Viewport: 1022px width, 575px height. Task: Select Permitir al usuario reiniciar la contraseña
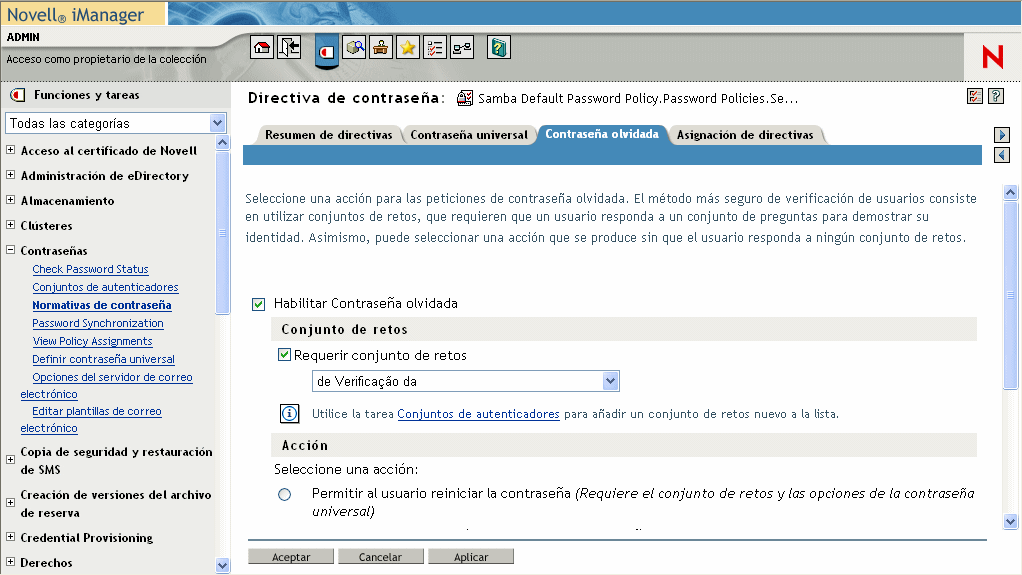[x=284, y=494]
